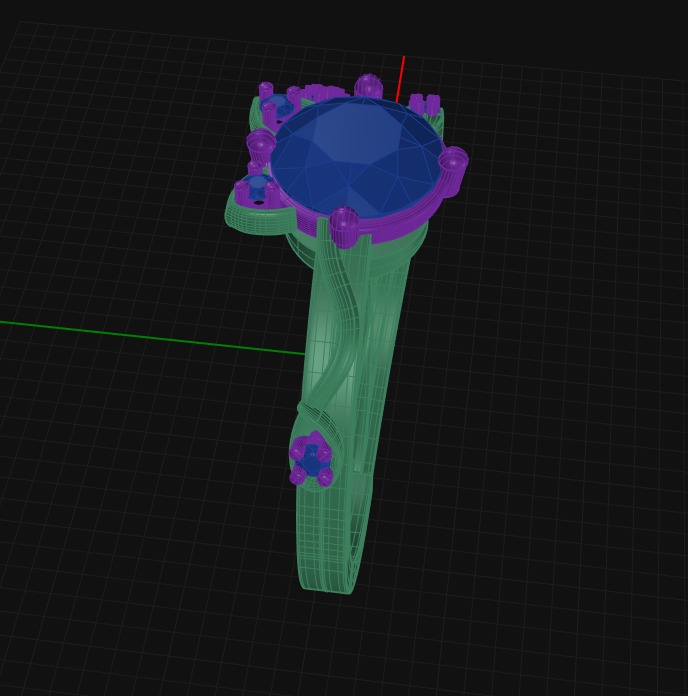Select the large blue center gemstone

[356, 158]
